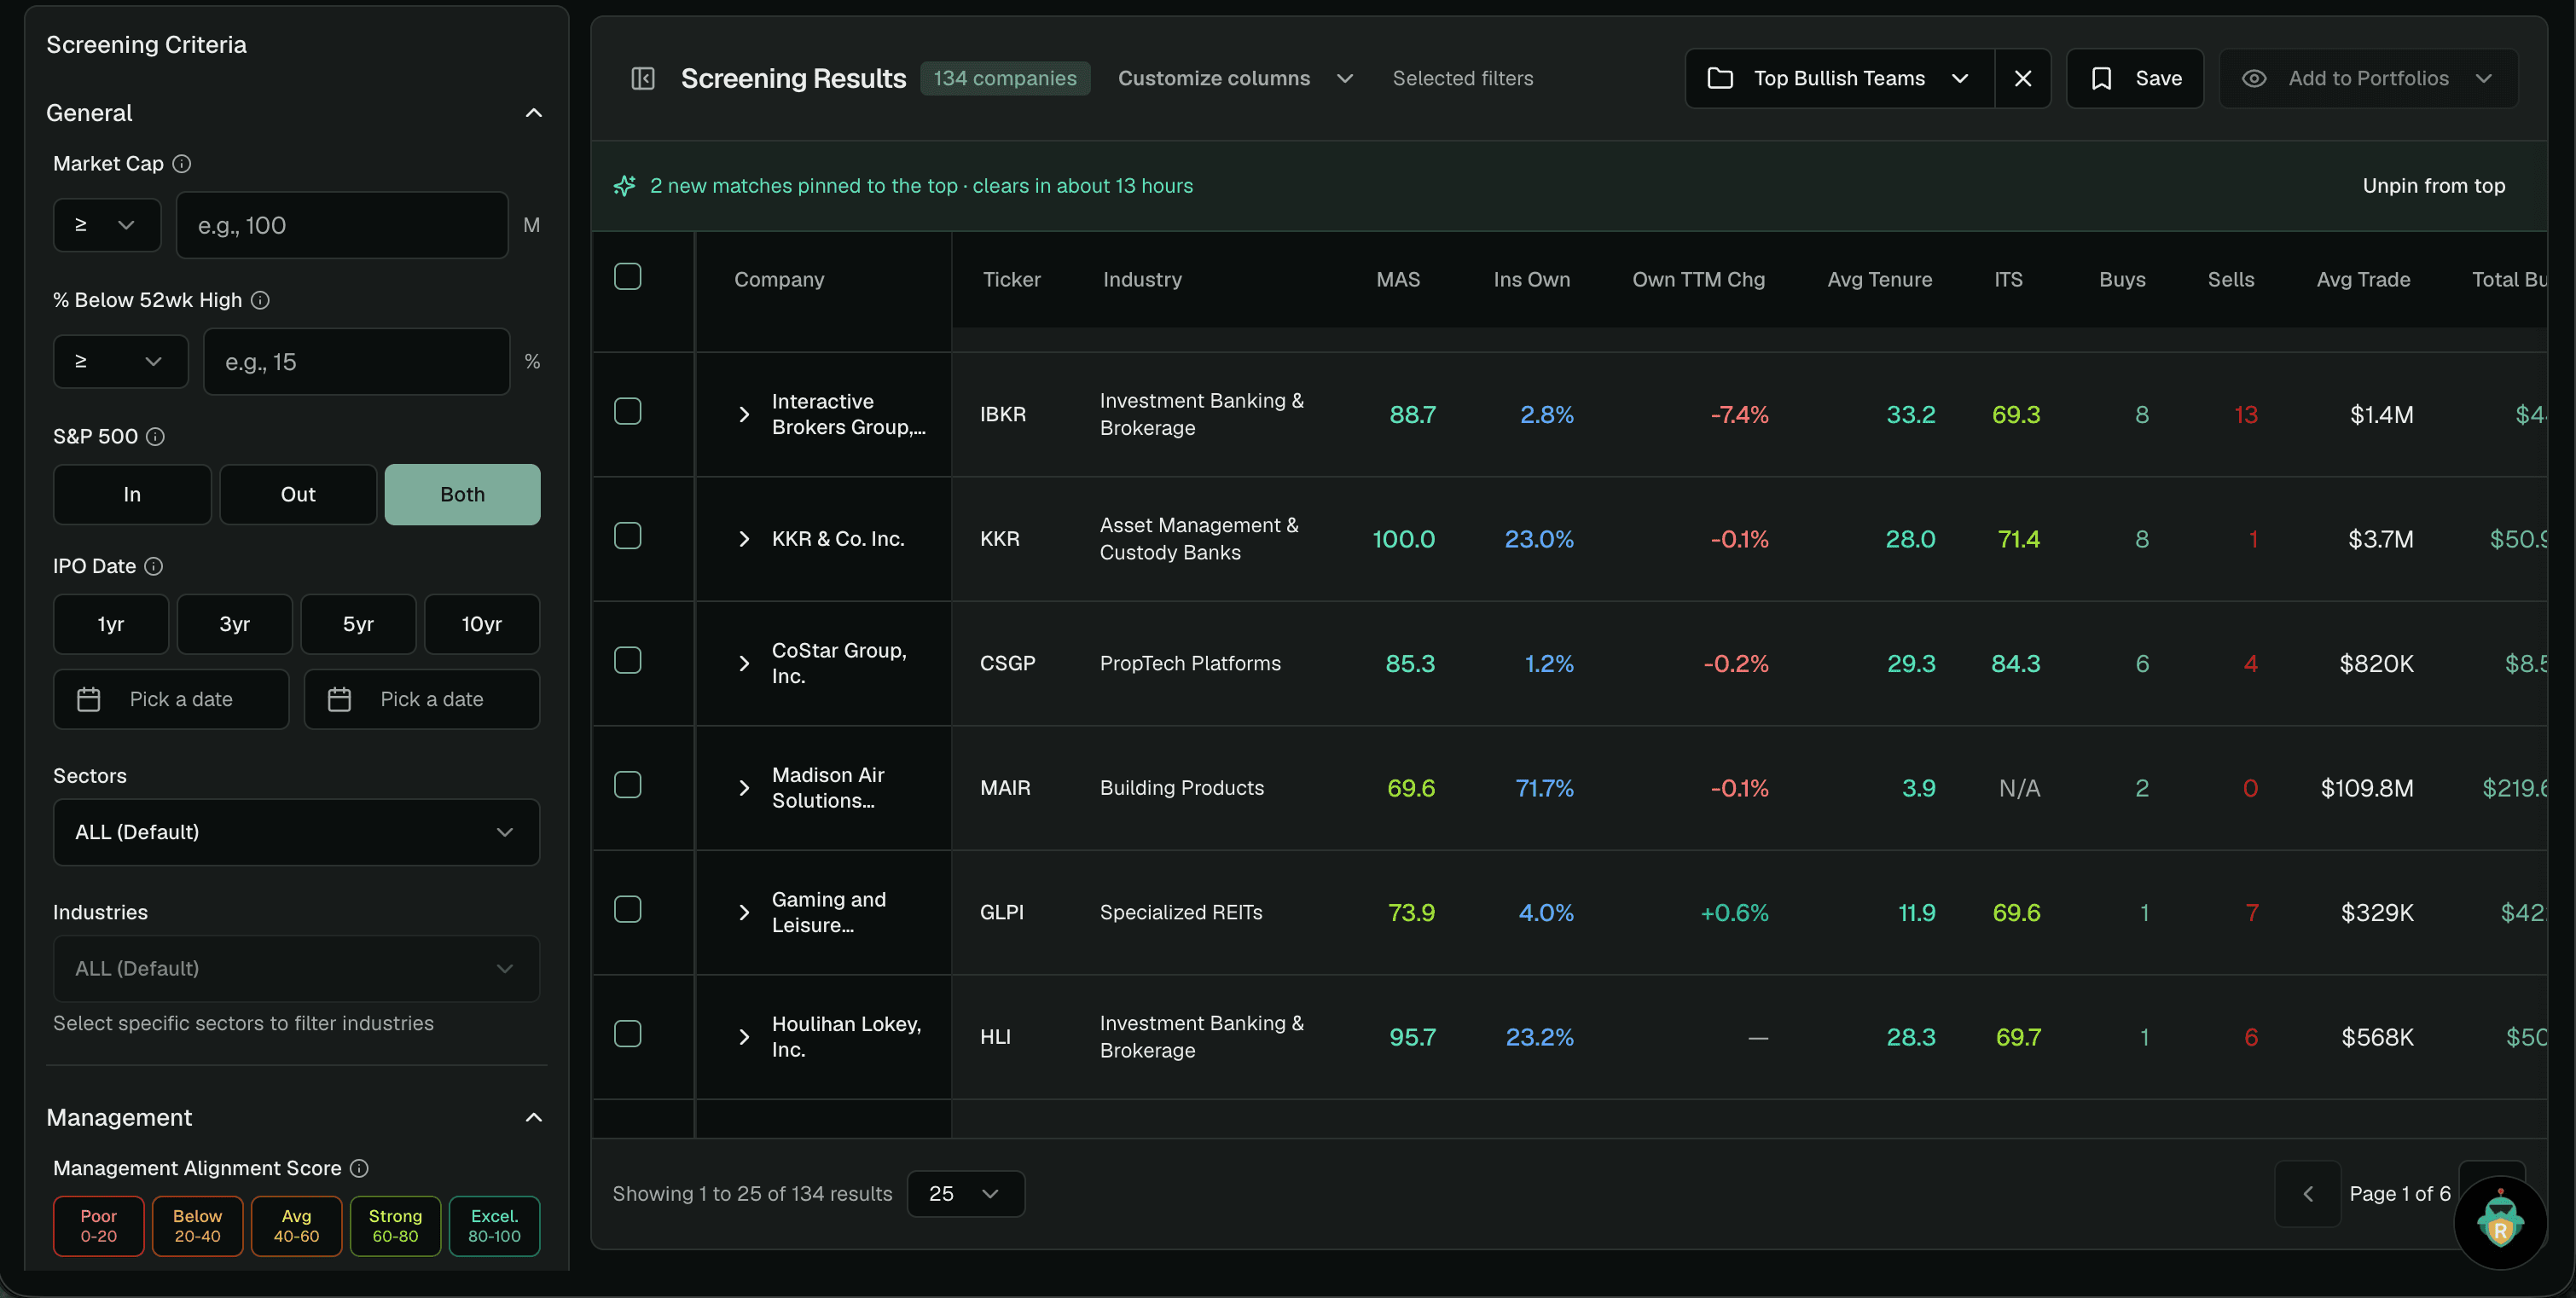This screenshot has height=1298, width=2576.
Task: Select the CoStar Group row checkbox
Action: (x=628, y=660)
